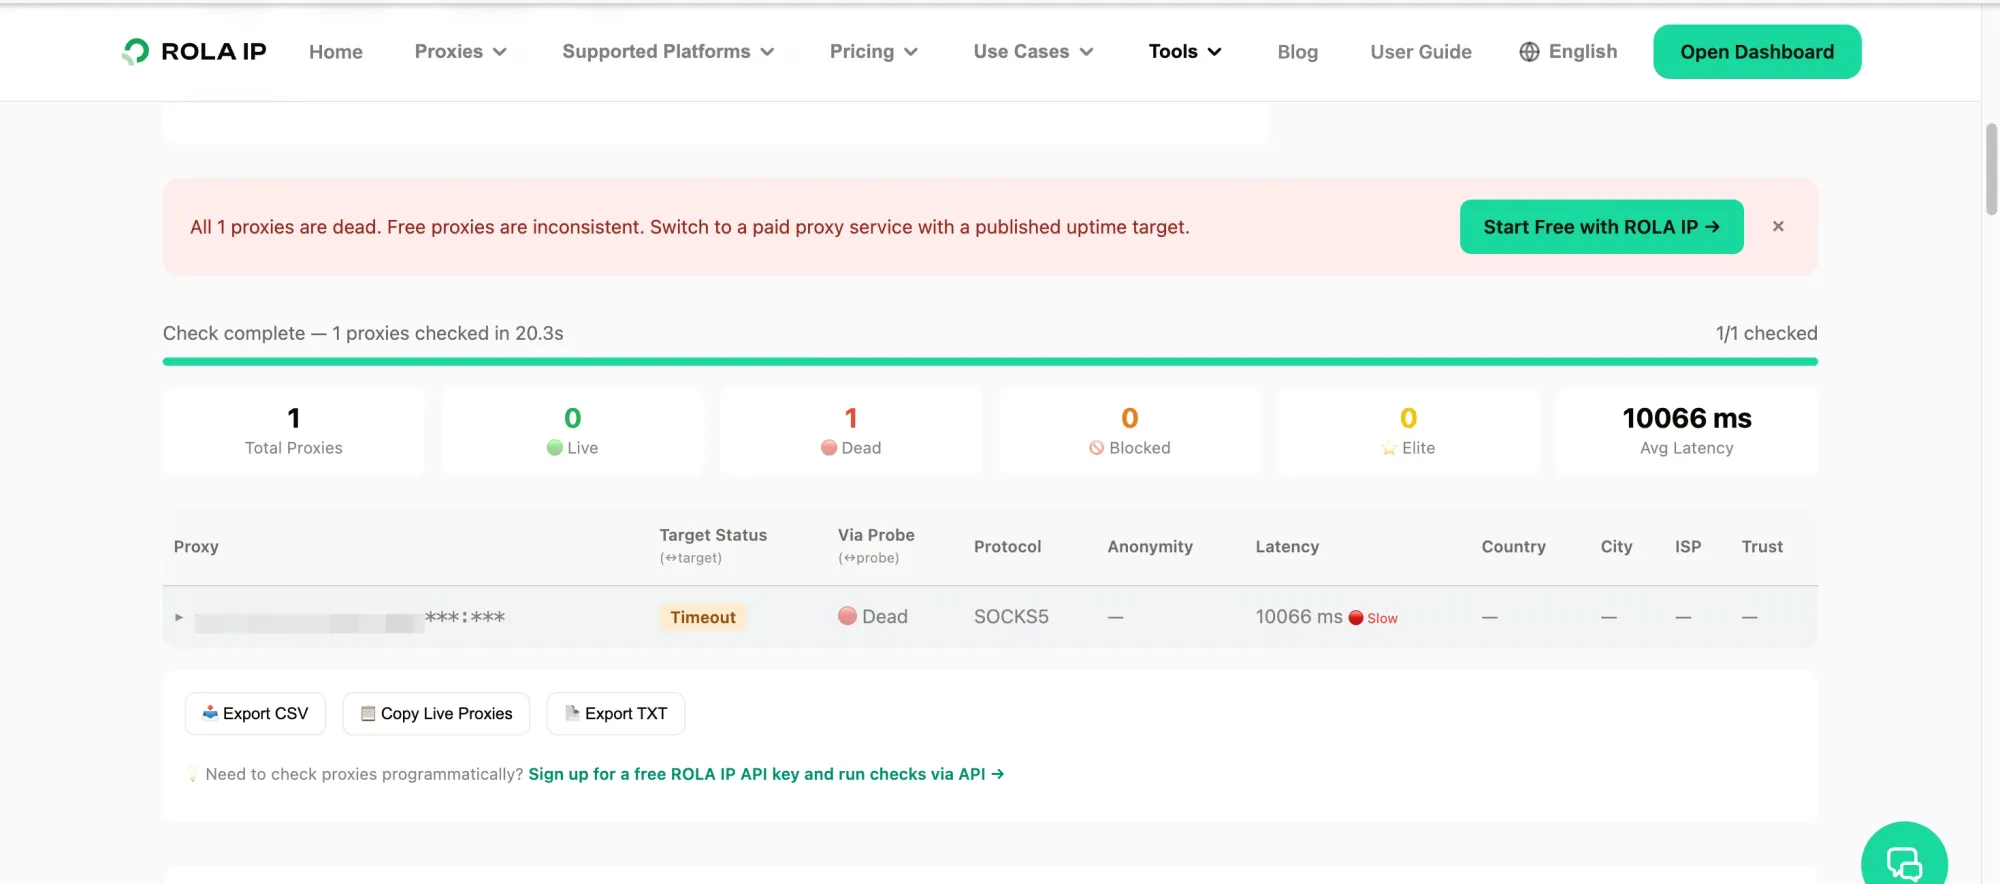Select the Elite proxies stat card
The width and height of the screenshot is (2000, 884).
(x=1408, y=431)
